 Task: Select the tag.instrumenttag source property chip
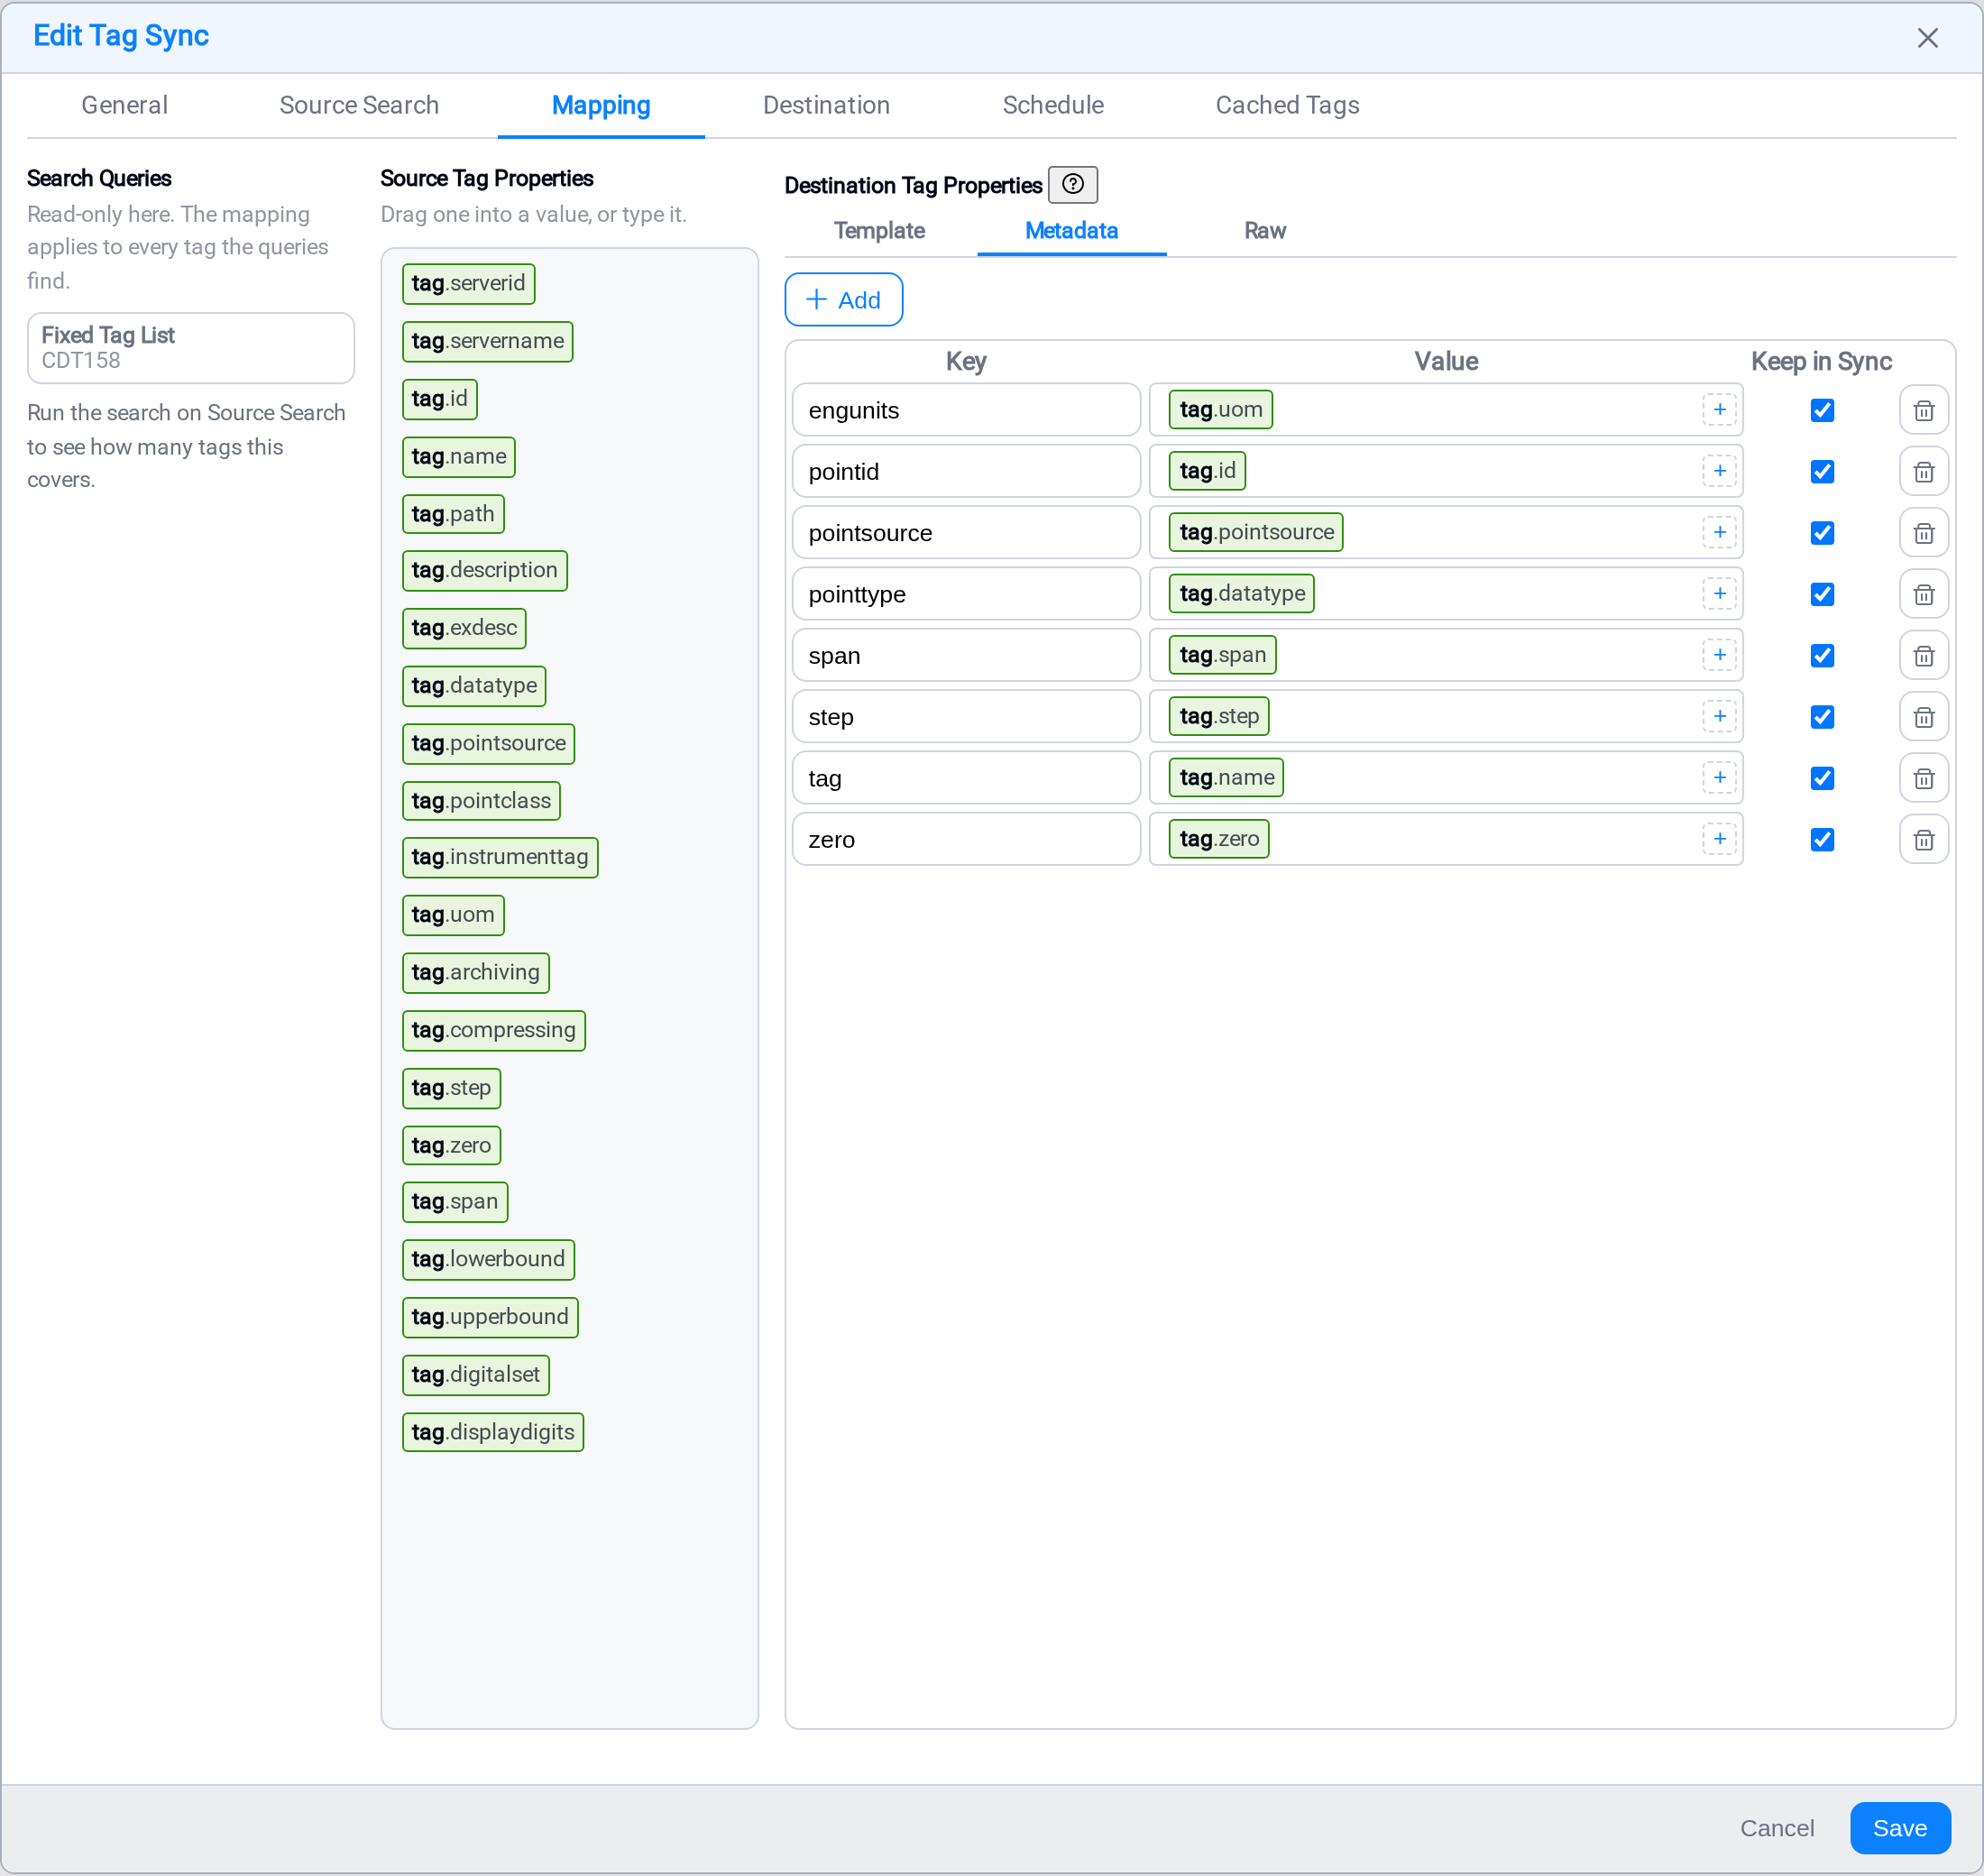pyautogui.click(x=500, y=857)
